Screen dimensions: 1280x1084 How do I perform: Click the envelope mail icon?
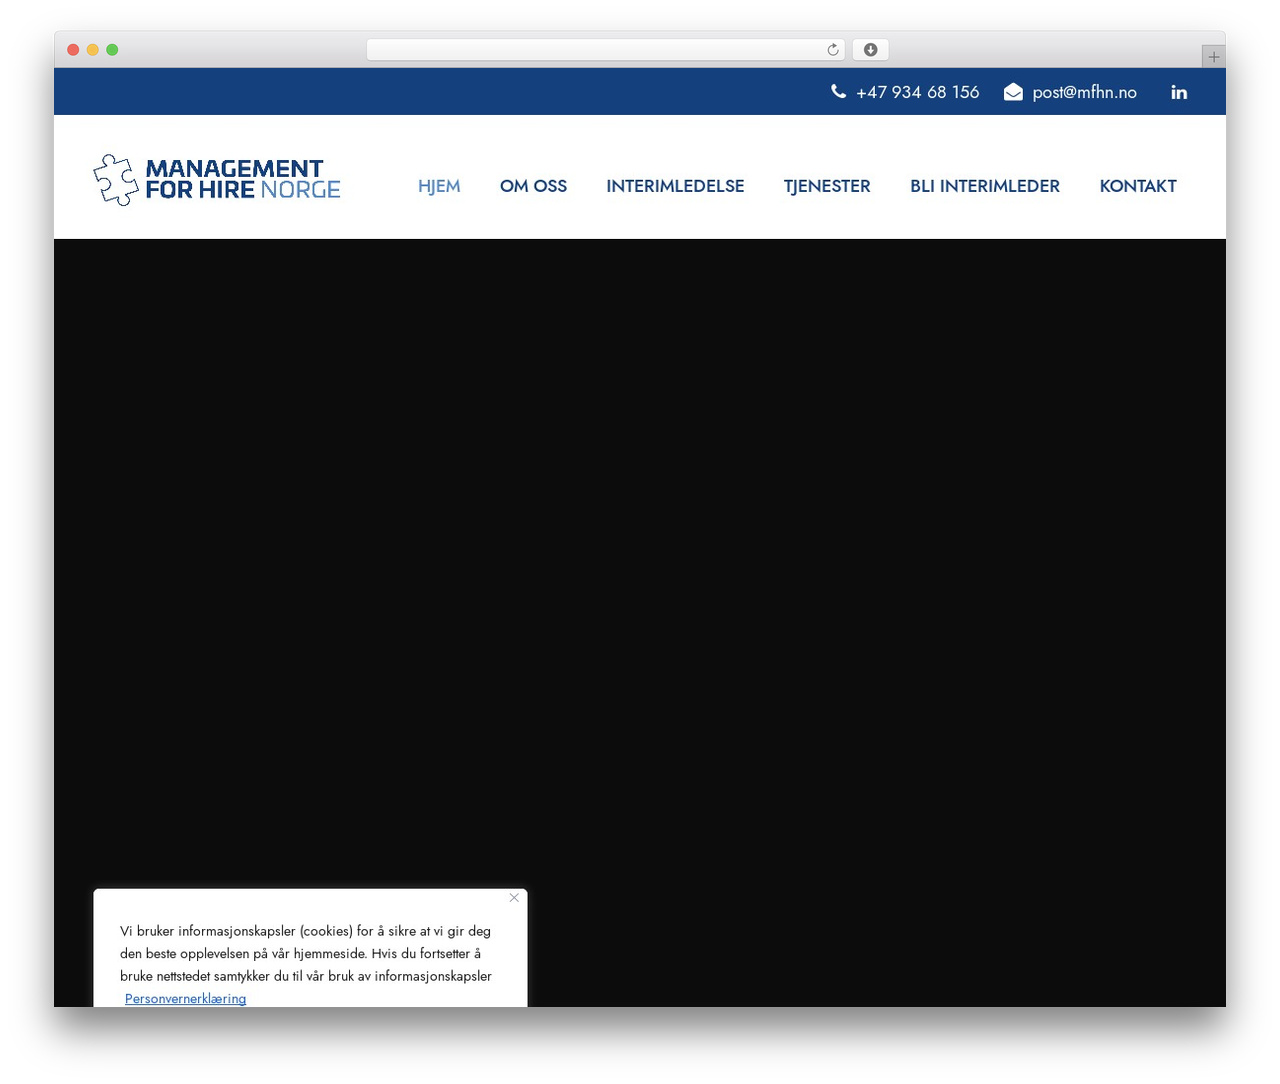click(x=1013, y=92)
